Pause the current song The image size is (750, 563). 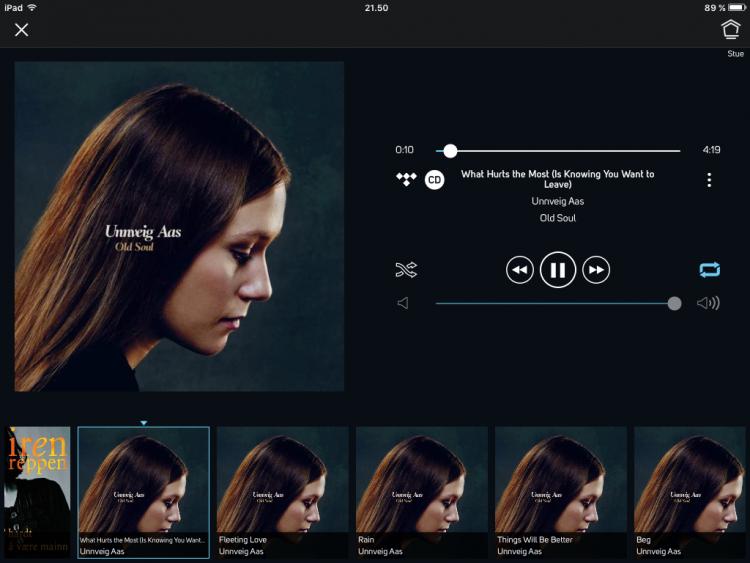(558, 270)
